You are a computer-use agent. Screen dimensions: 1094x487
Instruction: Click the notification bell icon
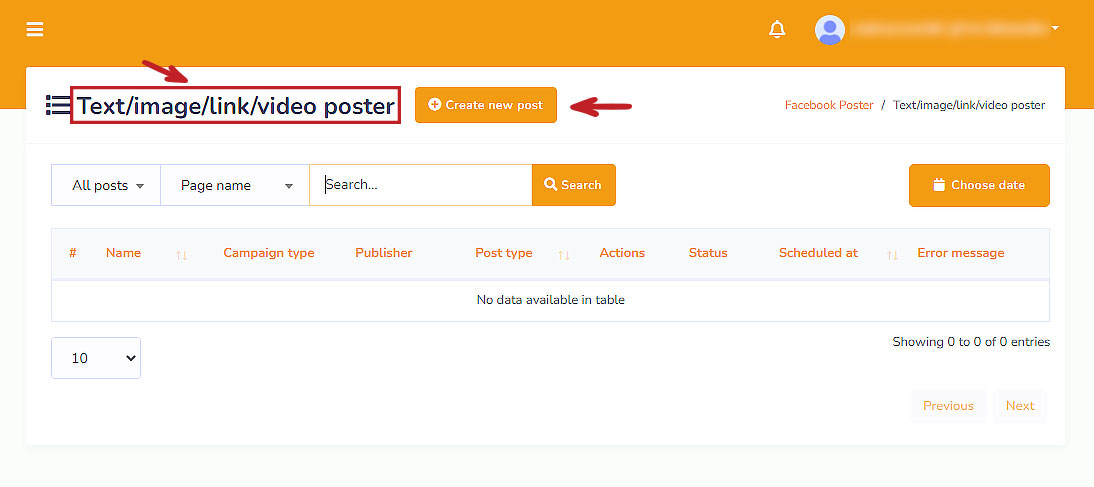tap(777, 29)
